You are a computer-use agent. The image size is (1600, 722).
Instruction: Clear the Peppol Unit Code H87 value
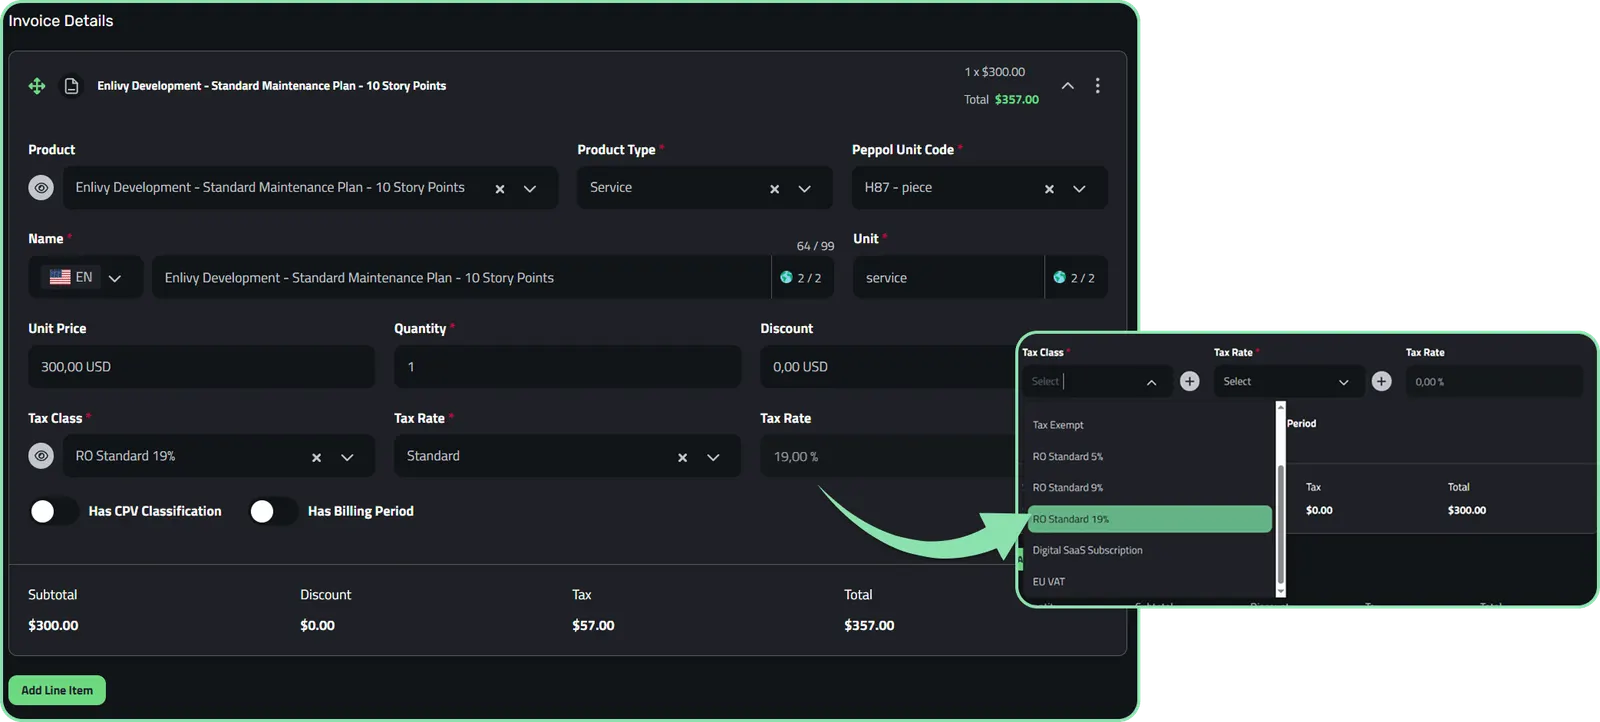pyautogui.click(x=1049, y=189)
